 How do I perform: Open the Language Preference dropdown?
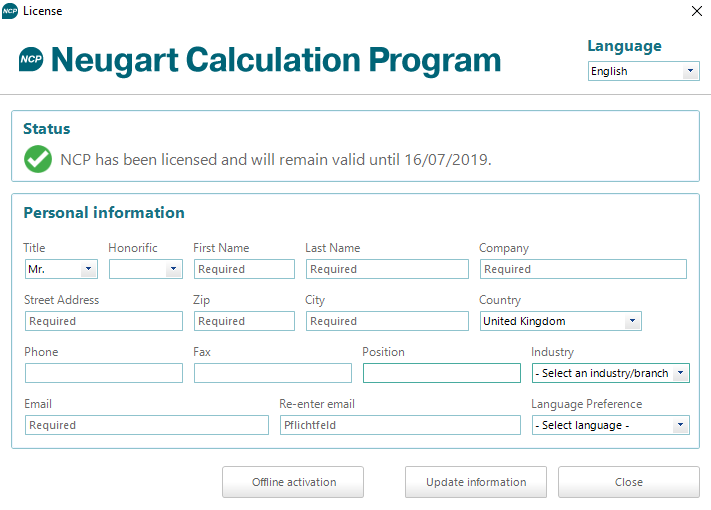pos(611,425)
